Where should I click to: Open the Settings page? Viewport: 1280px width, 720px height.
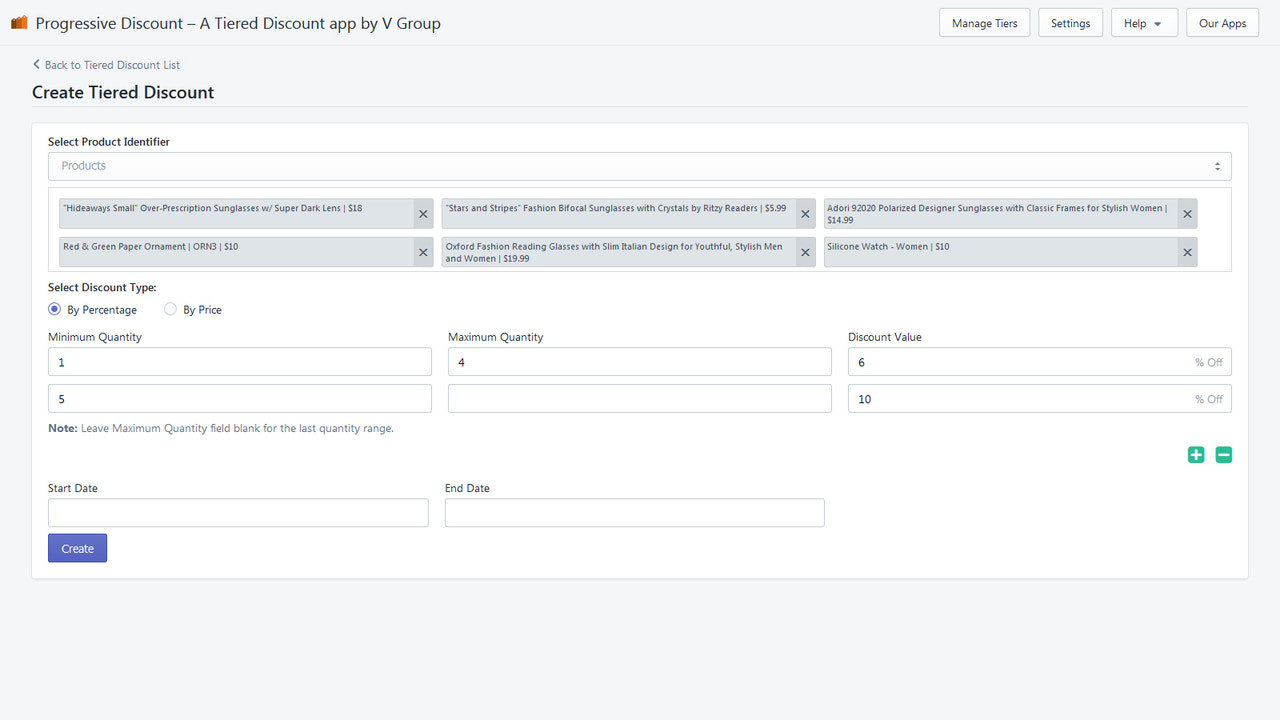coord(1070,23)
